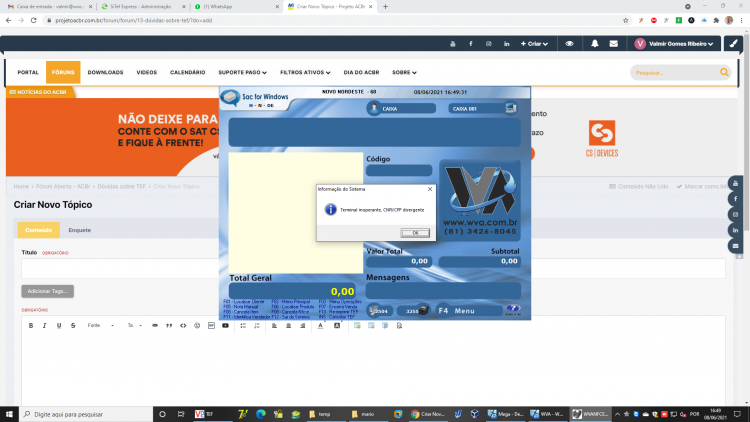Viewport: 750px width, 422px height.
Task: Click the eye icon in the top bar
Action: pos(569,44)
